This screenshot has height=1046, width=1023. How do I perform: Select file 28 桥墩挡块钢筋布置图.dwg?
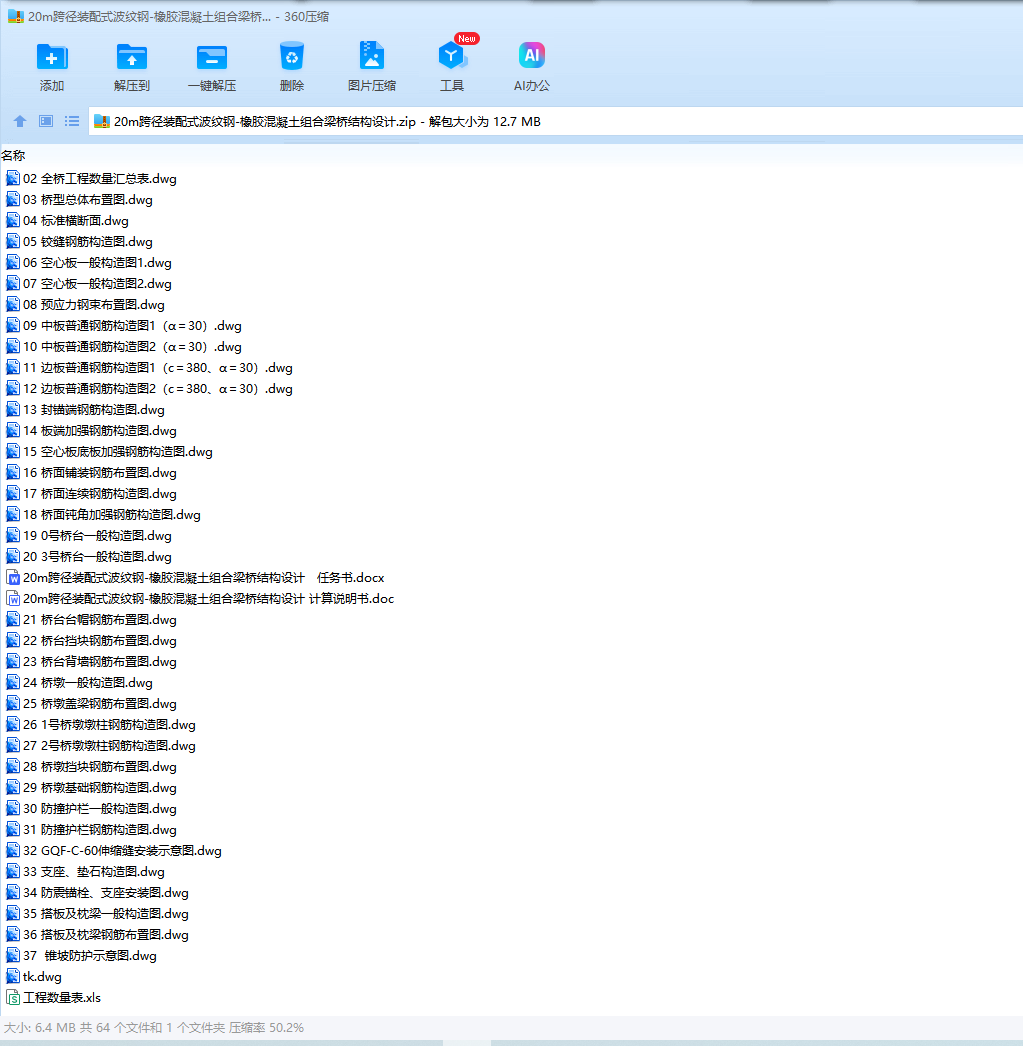point(91,767)
